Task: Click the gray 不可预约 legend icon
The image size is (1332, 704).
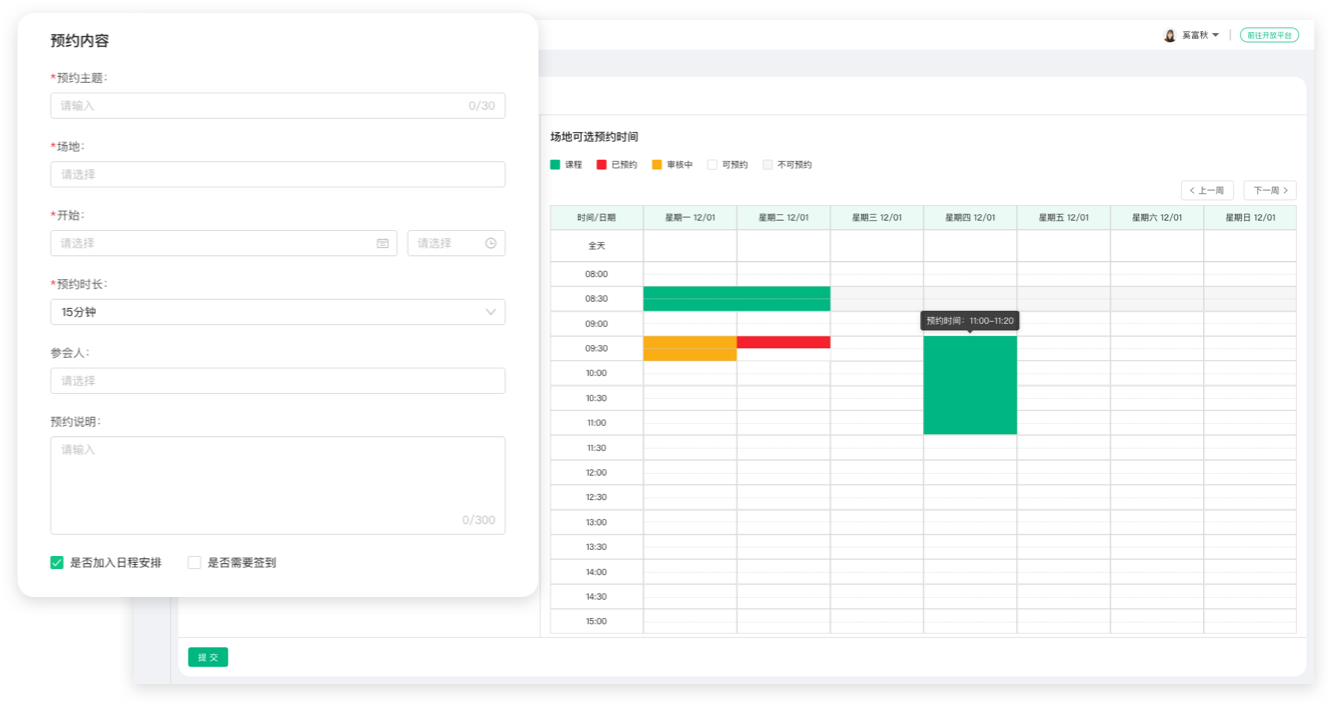Action: [767, 165]
